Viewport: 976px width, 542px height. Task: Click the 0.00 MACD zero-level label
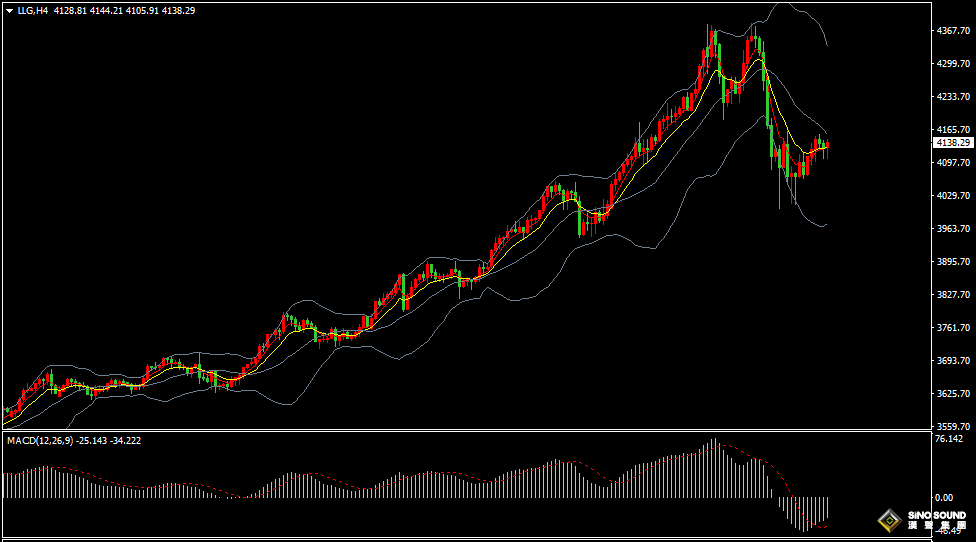tap(943, 497)
